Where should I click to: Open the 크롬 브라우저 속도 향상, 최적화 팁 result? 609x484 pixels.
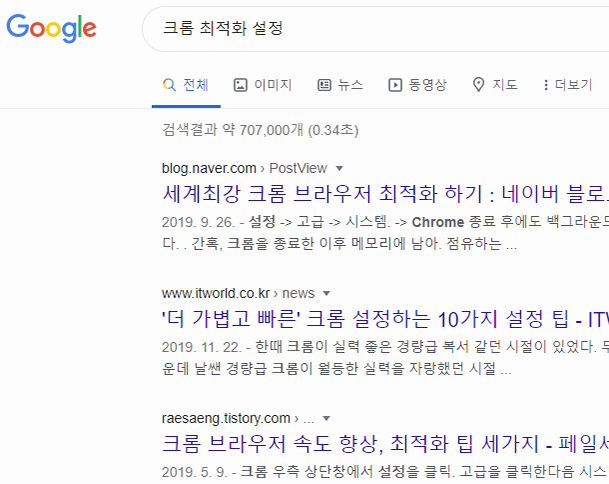coord(385,444)
